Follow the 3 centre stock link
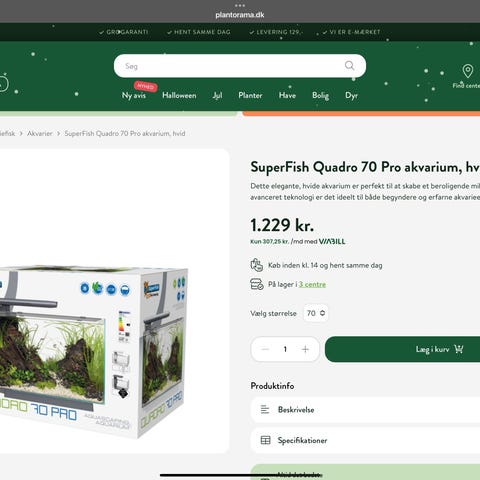Image resolution: width=480 pixels, height=480 pixels. pyautogui.click(x=312, y=284)
